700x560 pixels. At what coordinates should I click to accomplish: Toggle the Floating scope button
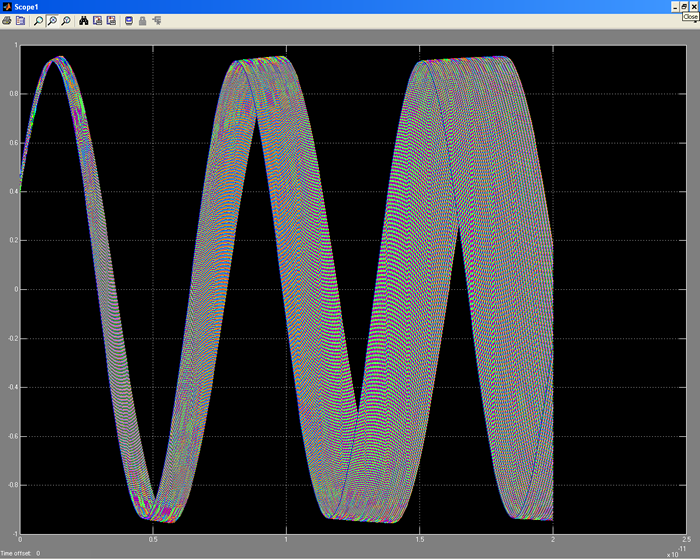[128, 20]
